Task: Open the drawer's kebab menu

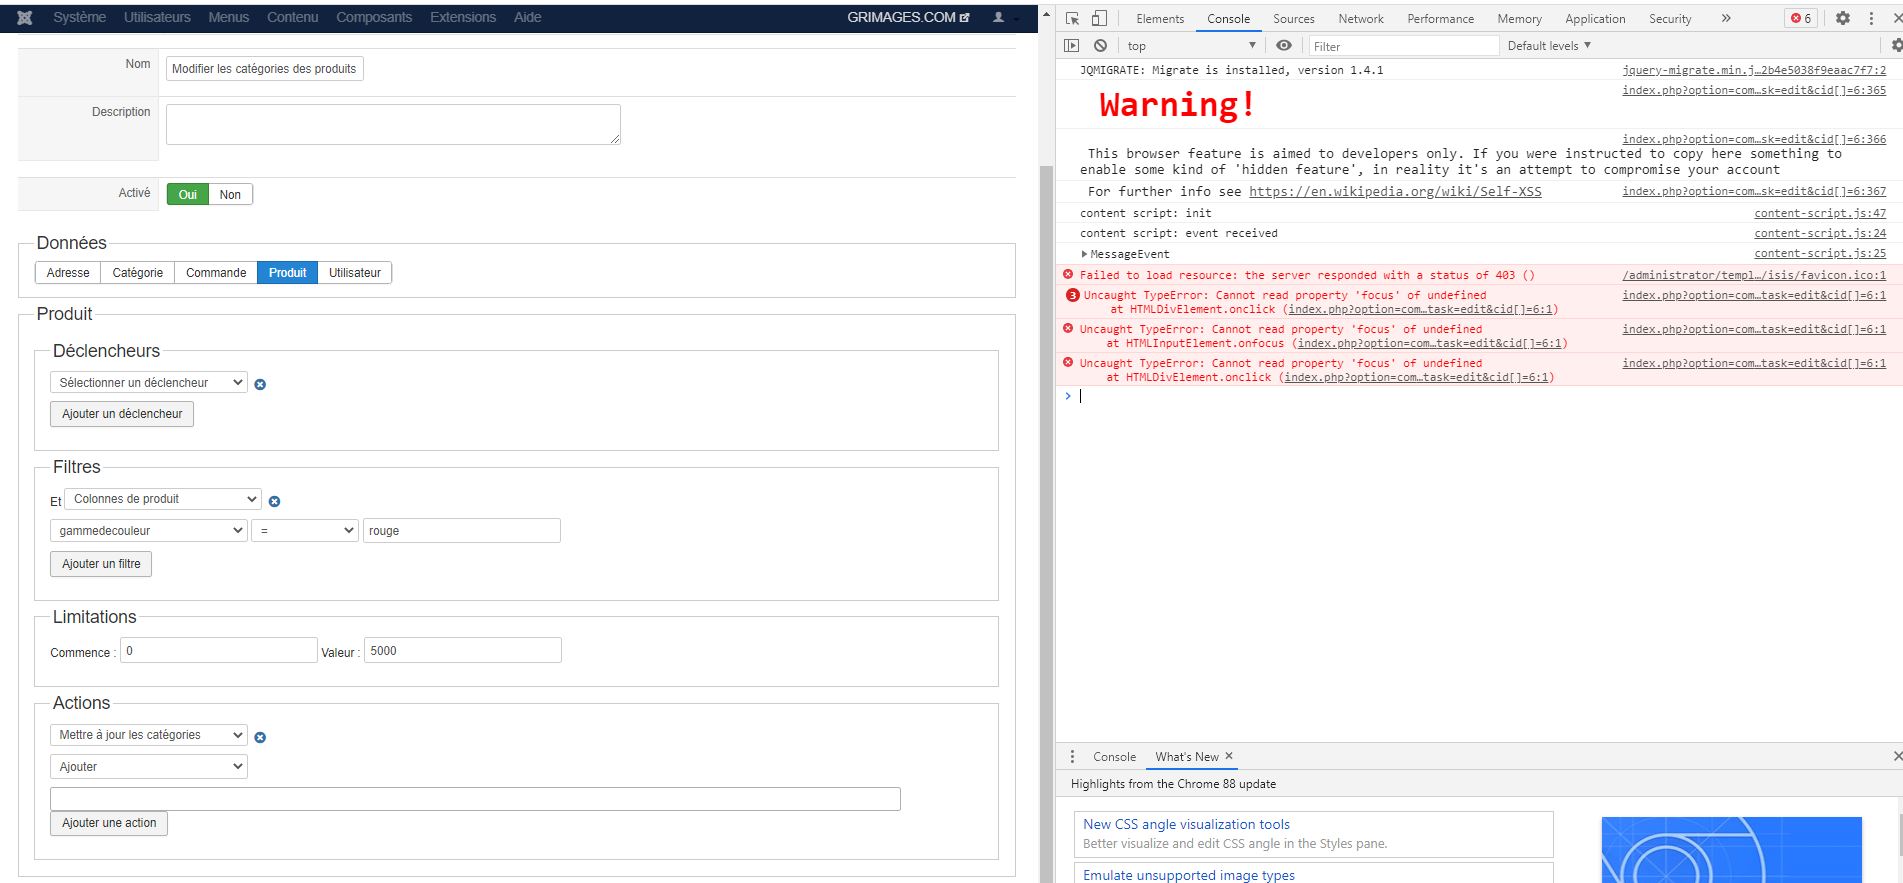Action: [1072, 756]
